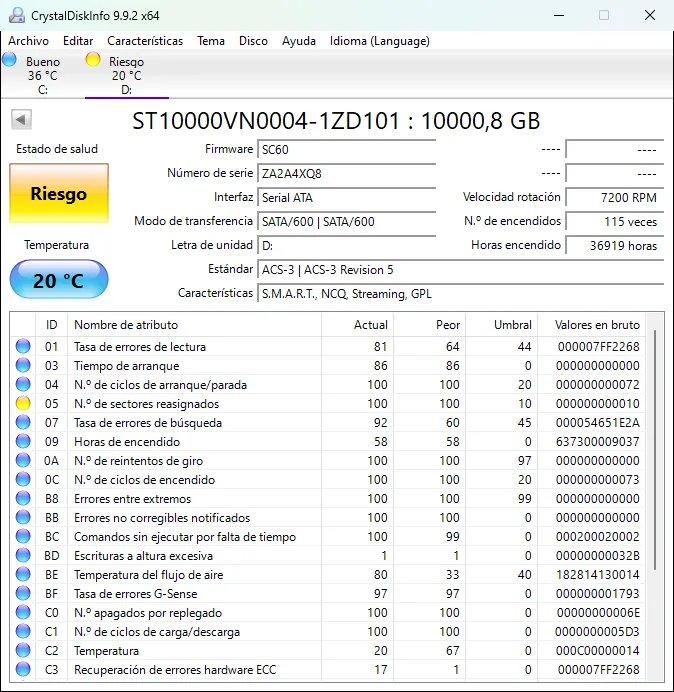Viewport: 674px width, 692px height.
Task: Click the yellow warning dot for sectores reasignados
Action: pyautogui.click(x=23, y=403)
